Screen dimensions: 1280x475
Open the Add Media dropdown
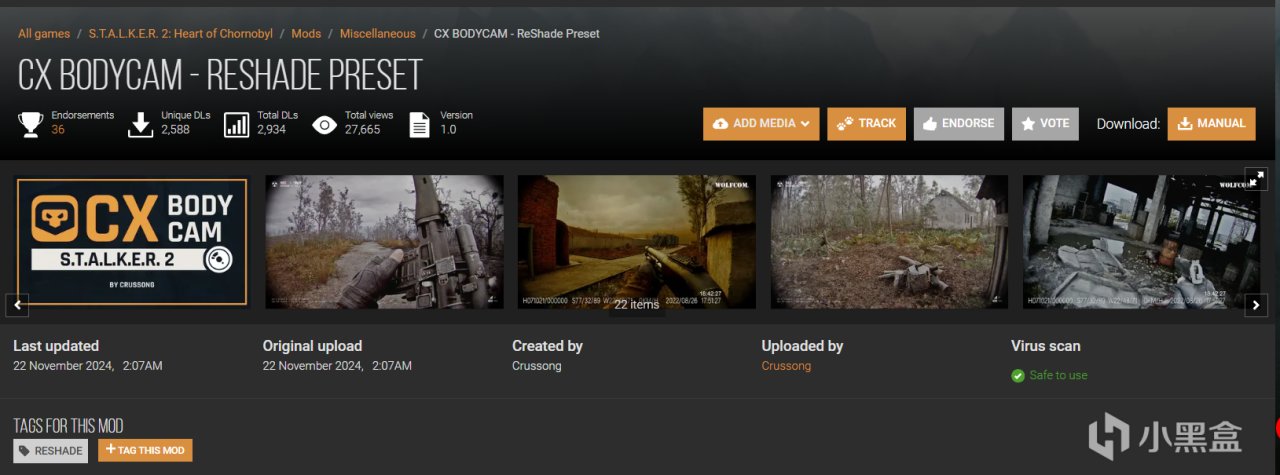(761, 124)
